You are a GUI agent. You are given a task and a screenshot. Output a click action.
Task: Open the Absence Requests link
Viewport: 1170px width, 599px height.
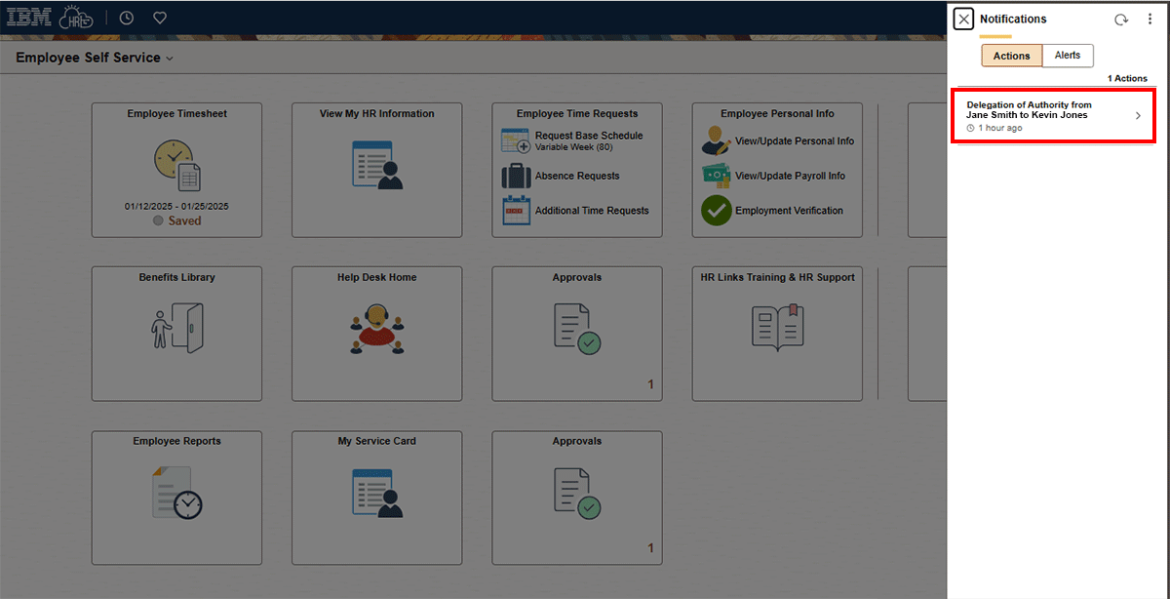tap(577, 176)
